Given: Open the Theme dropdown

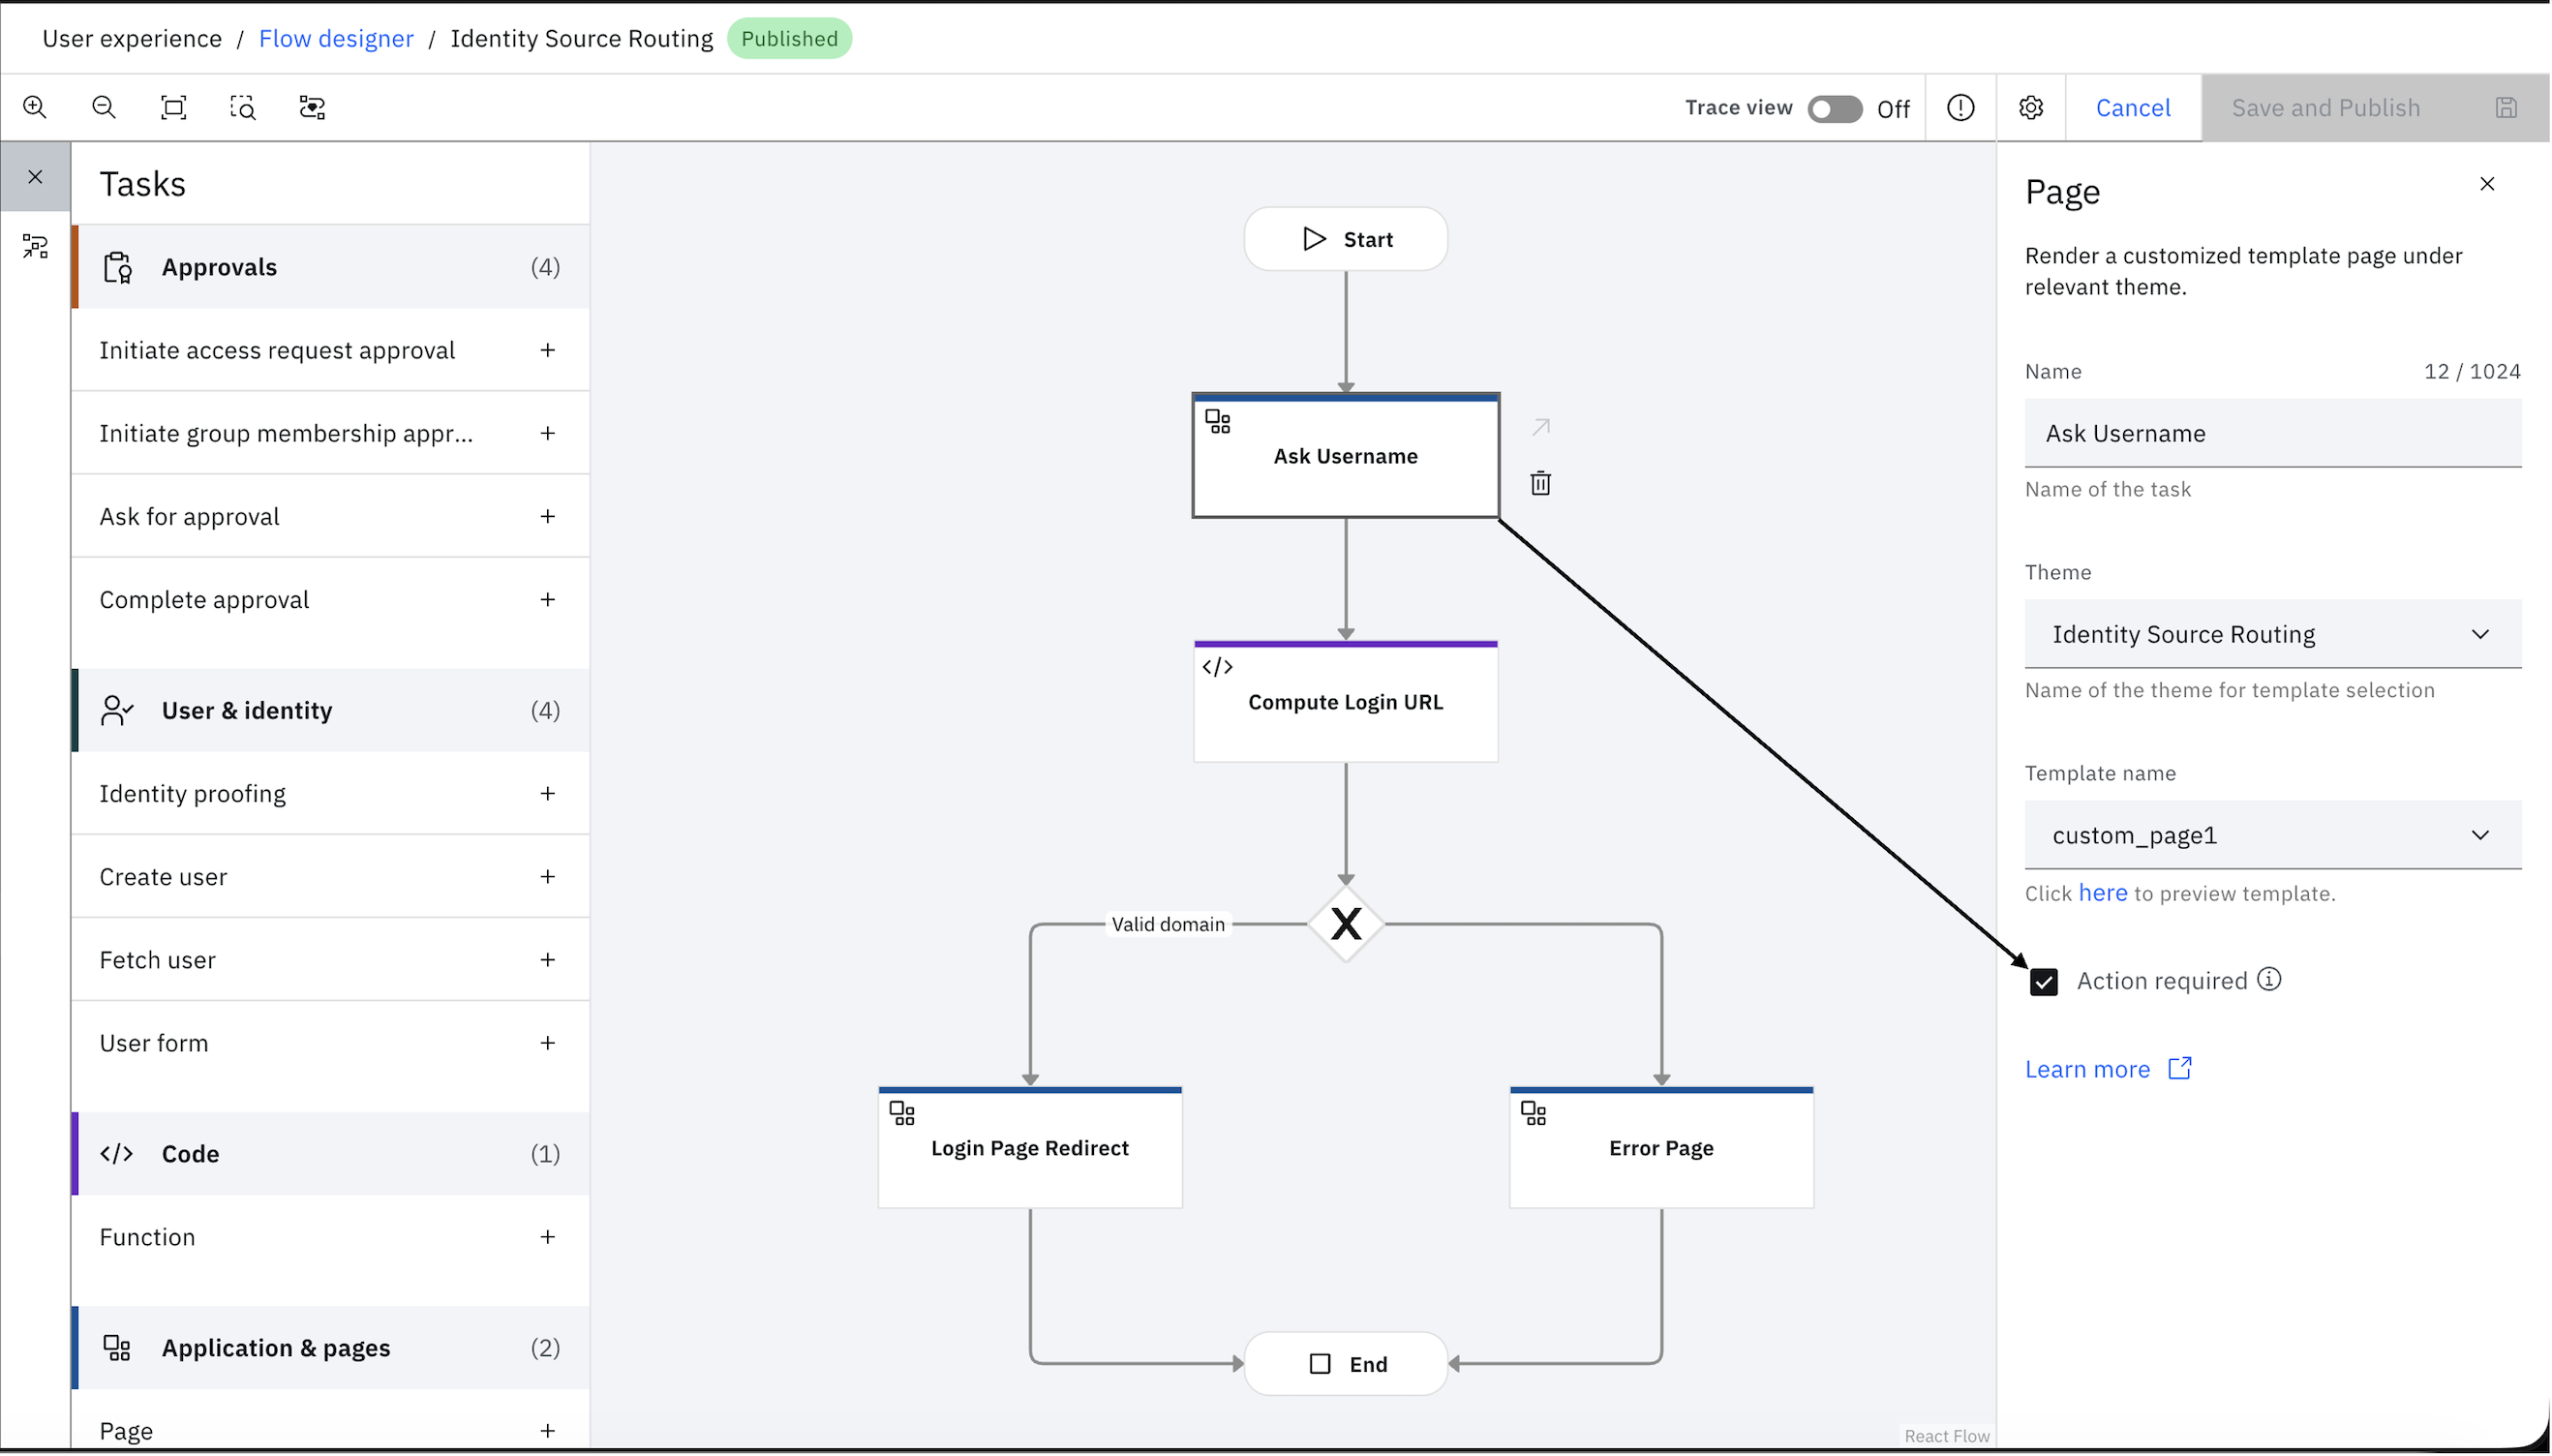Looking at the screenshot, I should click(2273, 634).
